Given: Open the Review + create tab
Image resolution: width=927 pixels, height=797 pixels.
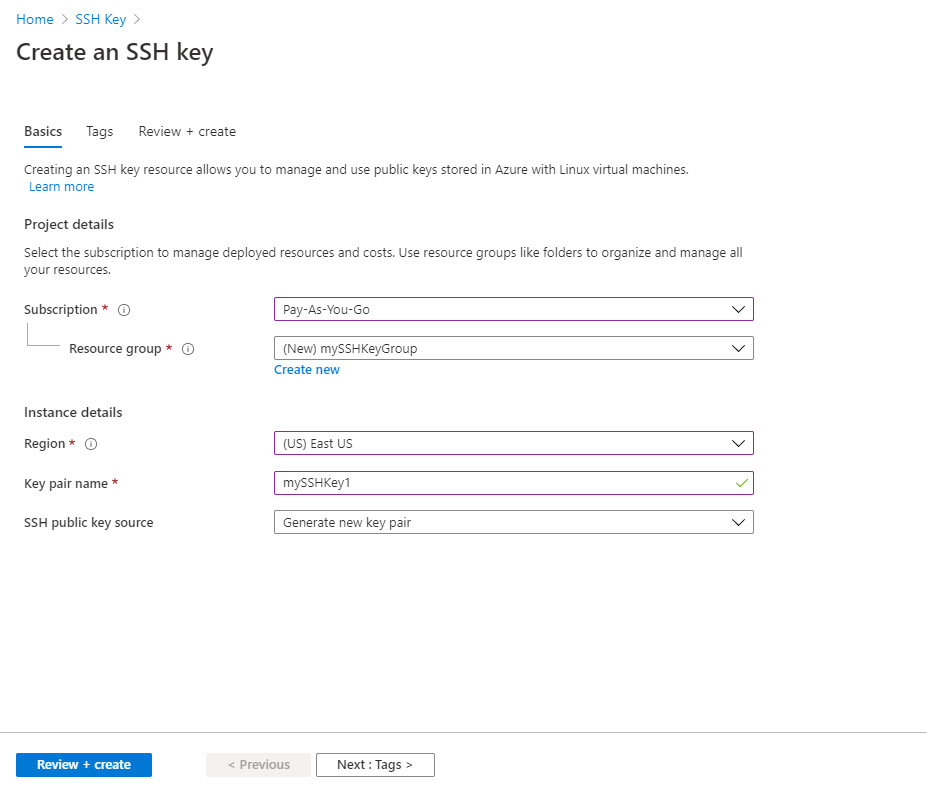Looking at the screenshot, I should tap(187, 131).
